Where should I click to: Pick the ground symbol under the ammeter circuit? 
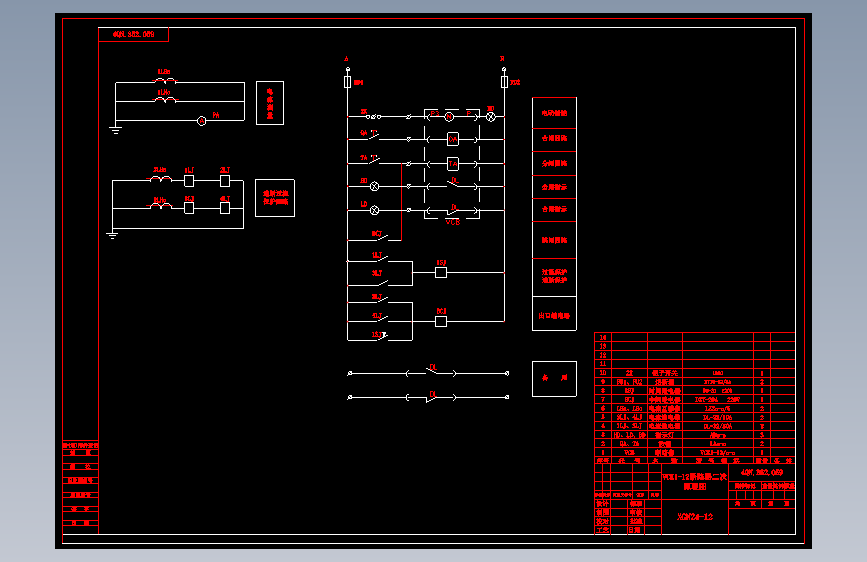point(115,130)
